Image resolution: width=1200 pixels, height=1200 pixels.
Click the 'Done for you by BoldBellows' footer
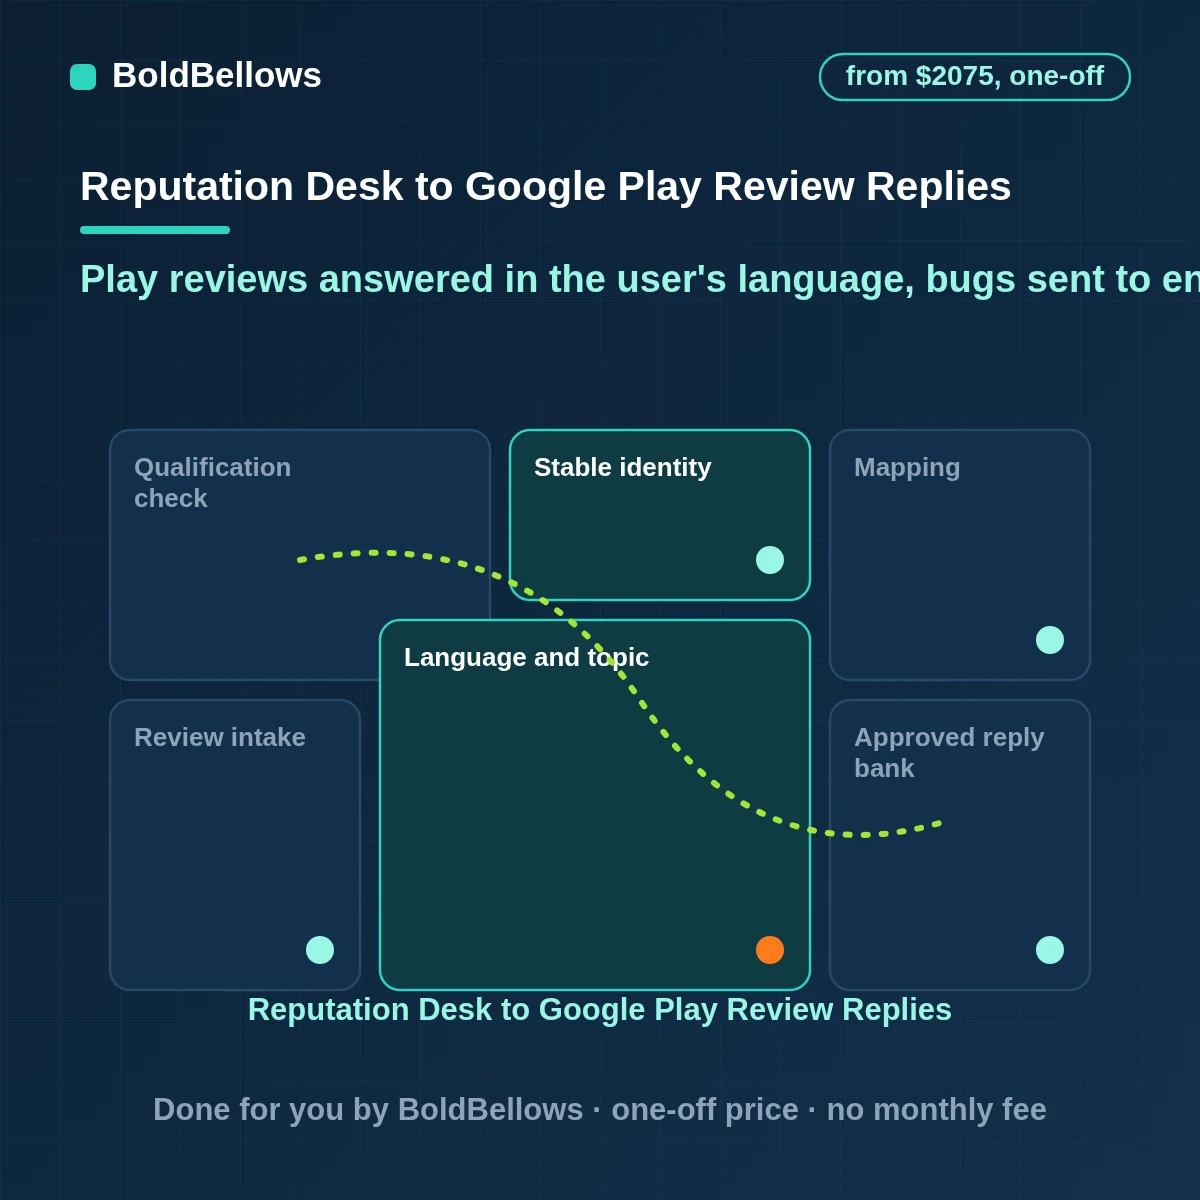pos(600,1110)
